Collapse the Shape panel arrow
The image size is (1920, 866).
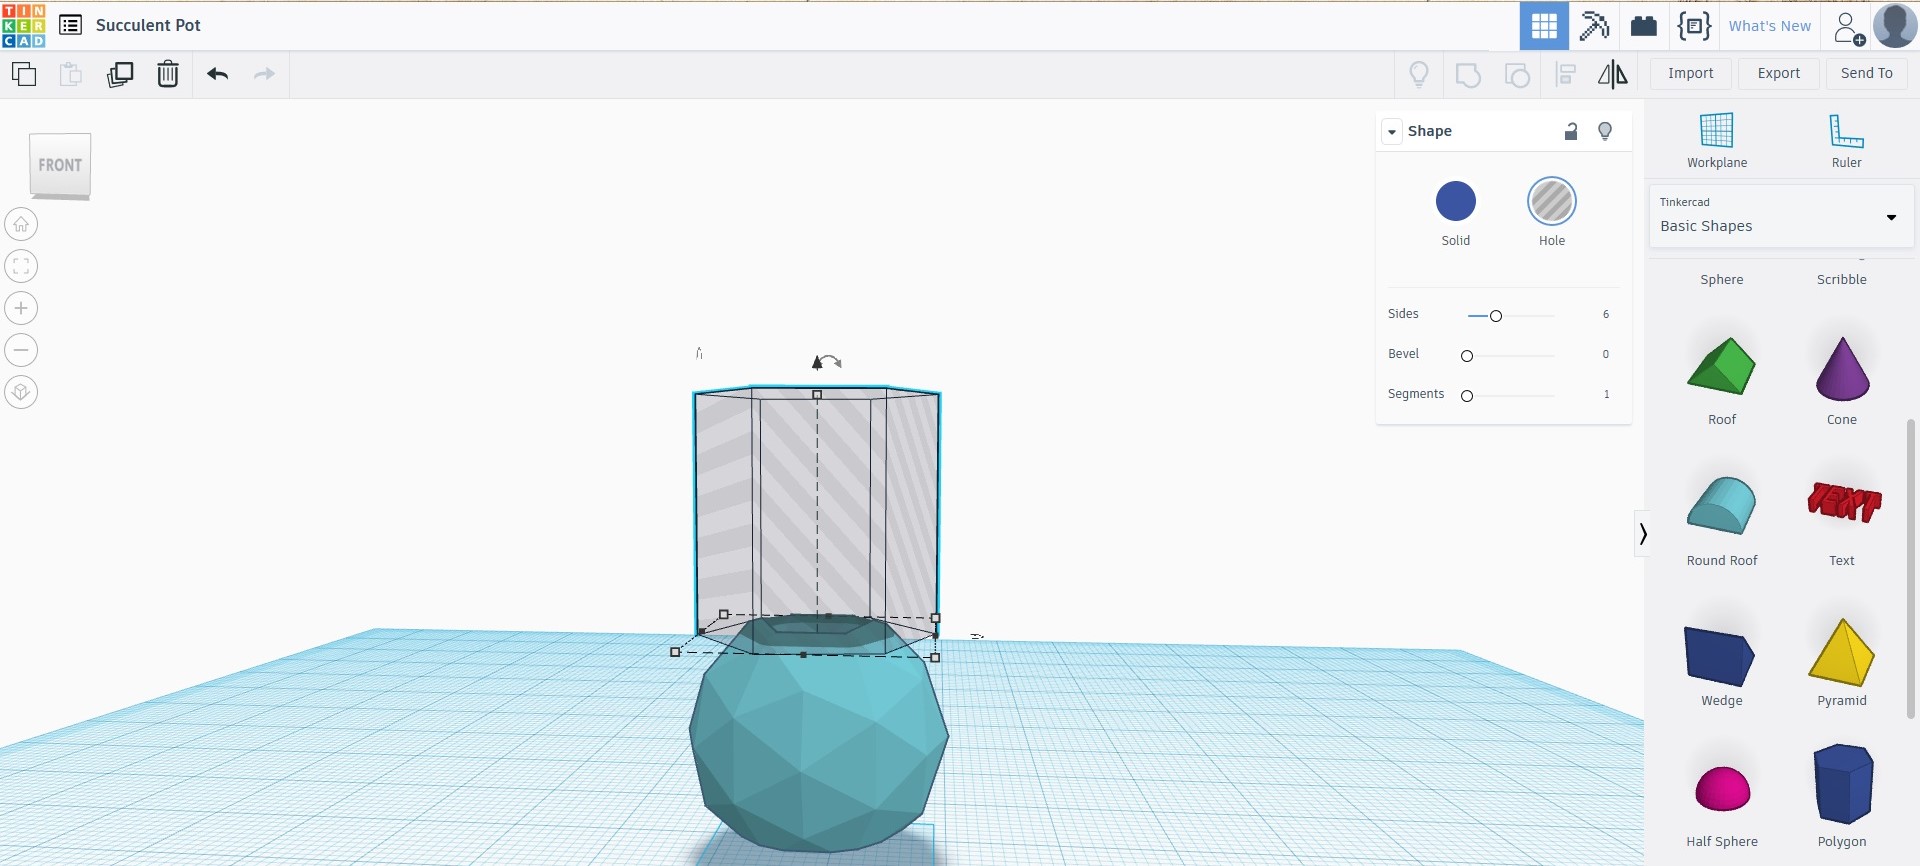(1392, 131)
